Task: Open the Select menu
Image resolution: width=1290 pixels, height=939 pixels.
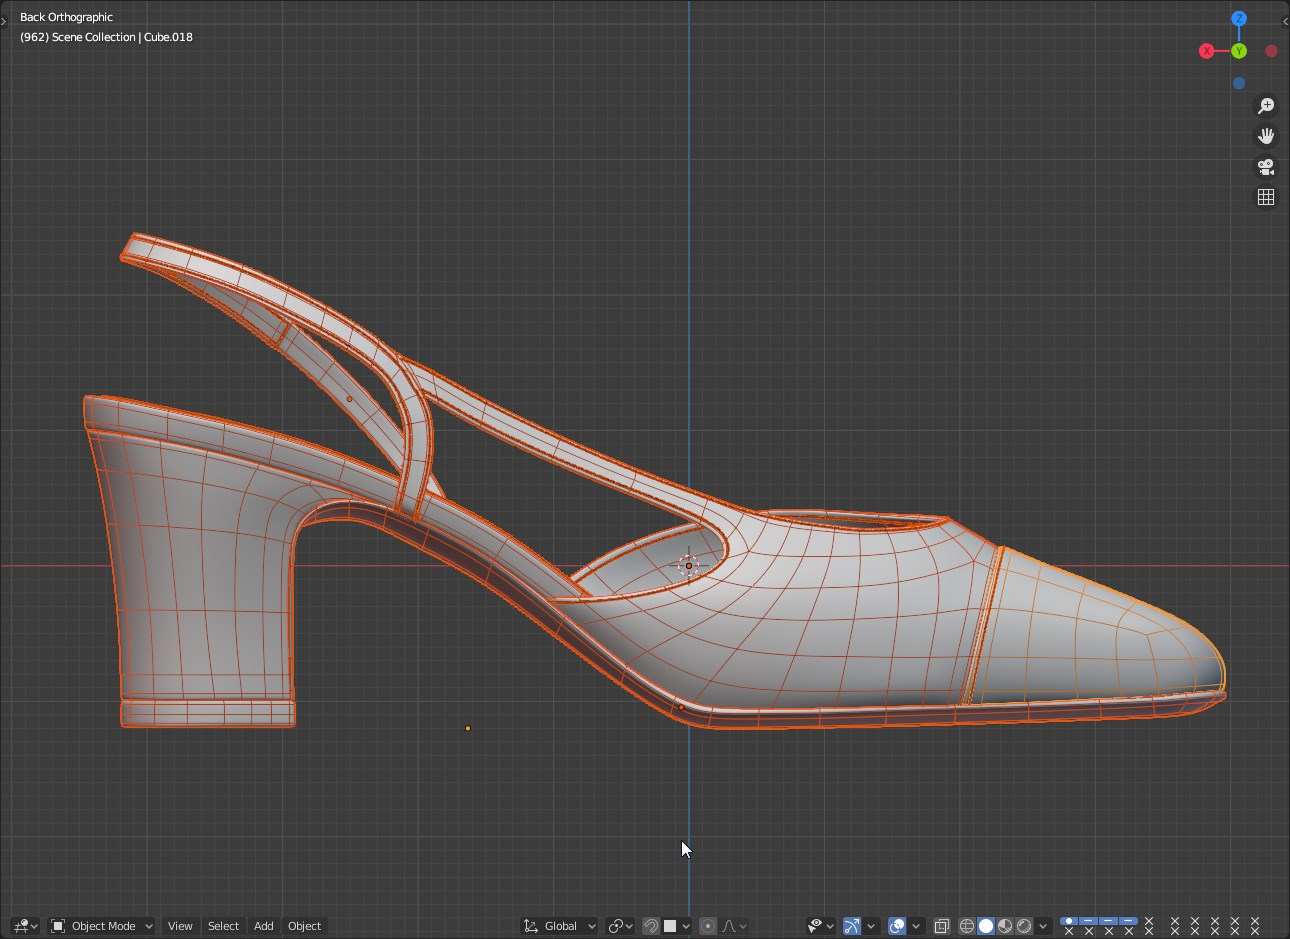Action: point(223,926)
